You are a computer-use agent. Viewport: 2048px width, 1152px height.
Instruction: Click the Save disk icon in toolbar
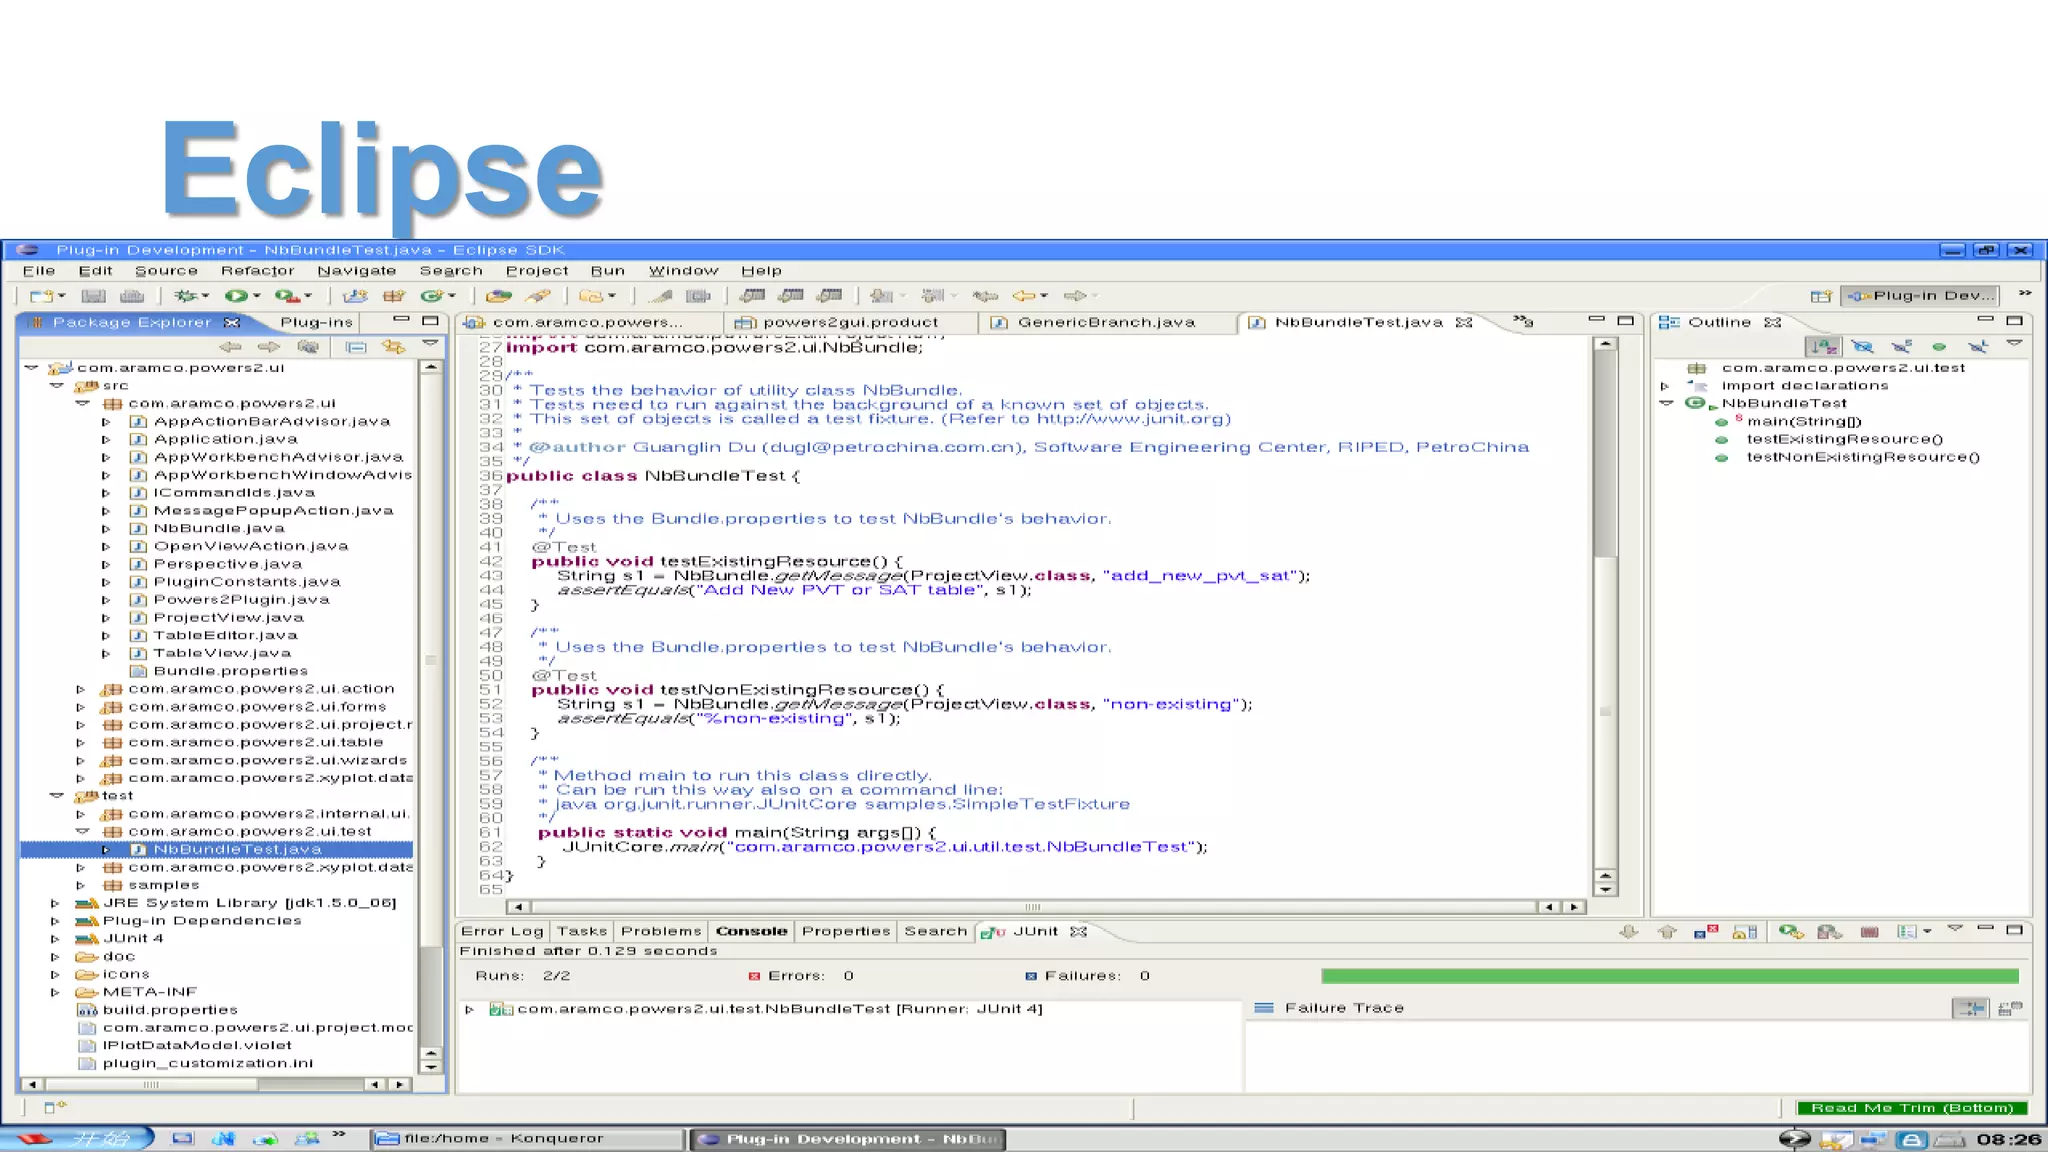pos(93,296)
